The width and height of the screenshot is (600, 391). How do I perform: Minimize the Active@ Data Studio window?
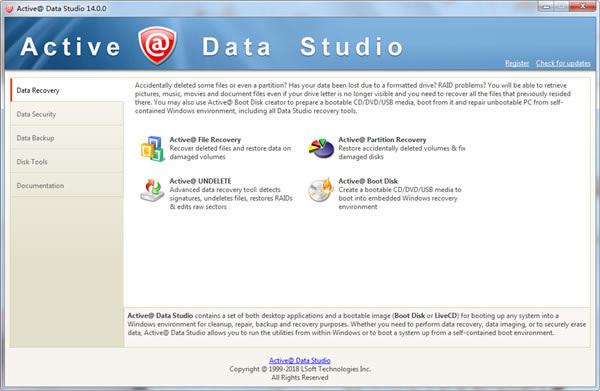(546, 6)
